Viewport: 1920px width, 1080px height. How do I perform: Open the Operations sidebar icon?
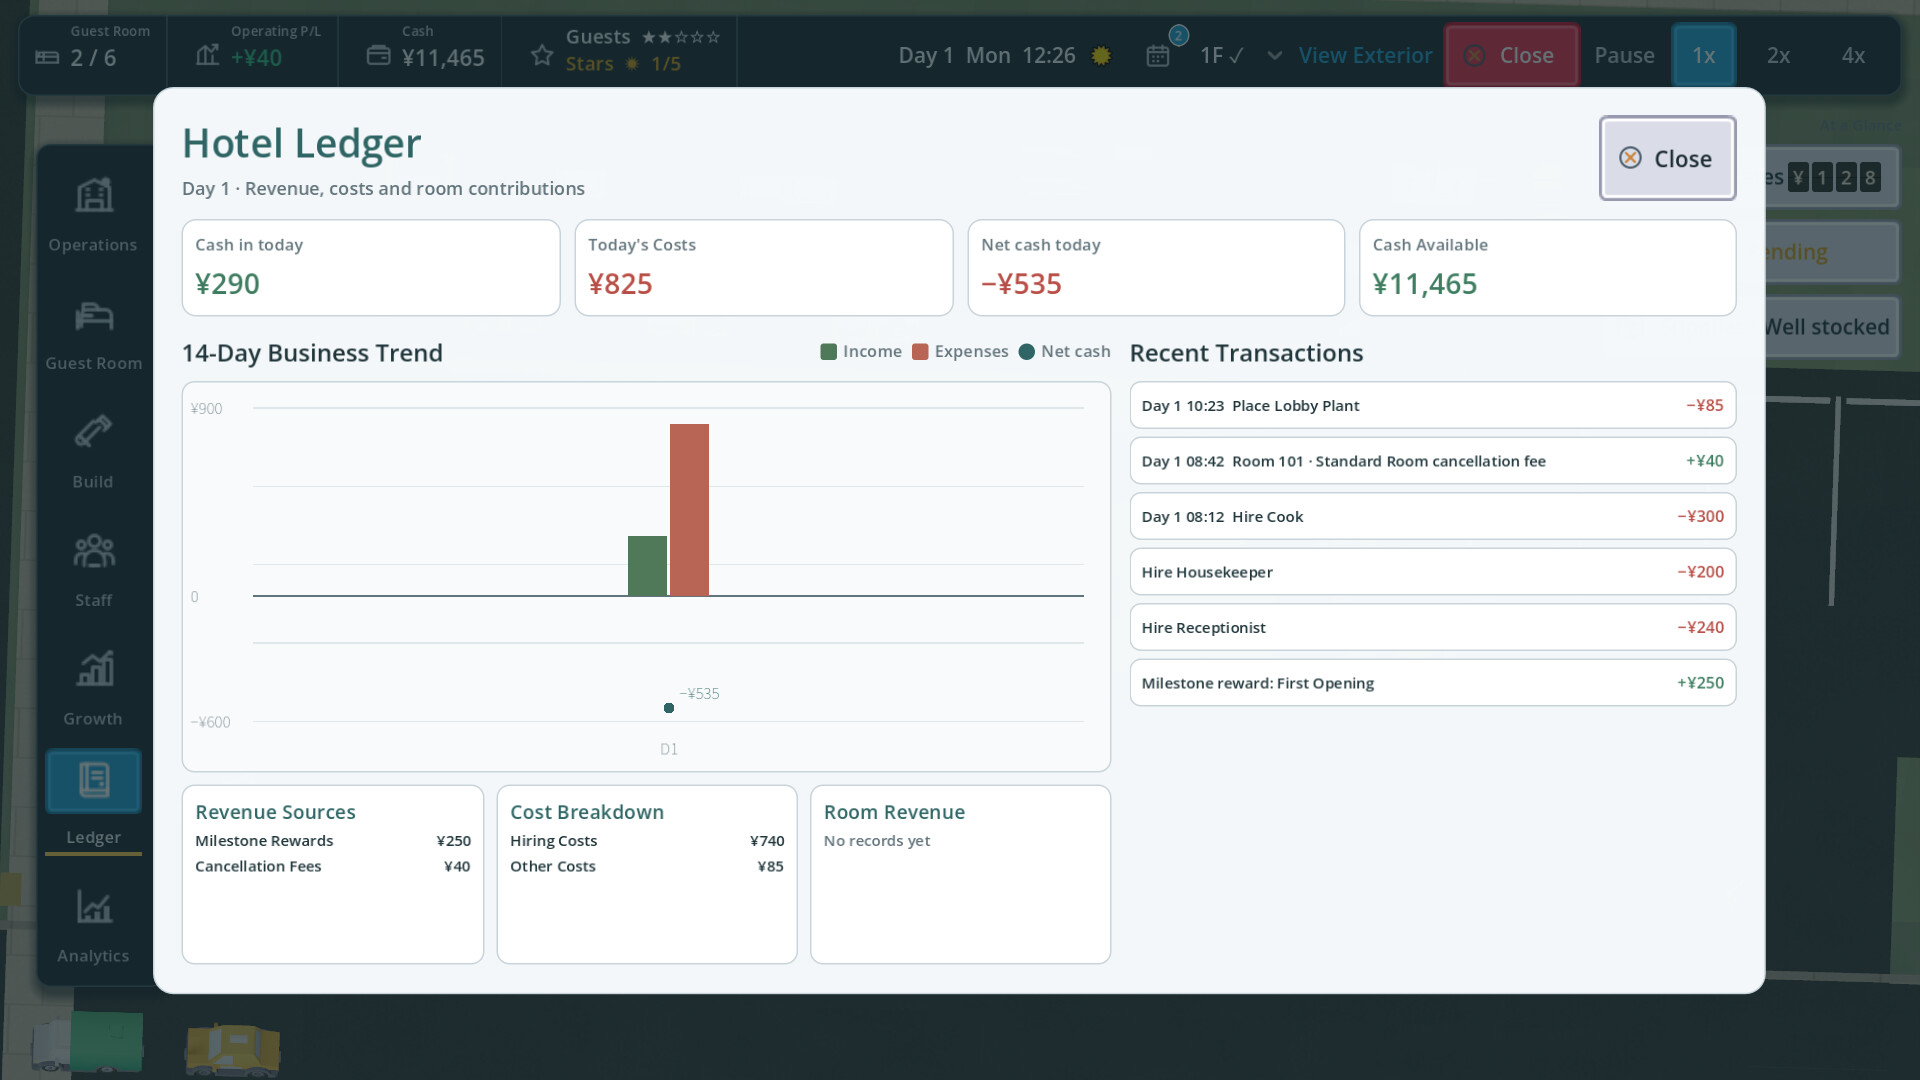[x=94, y=195]
